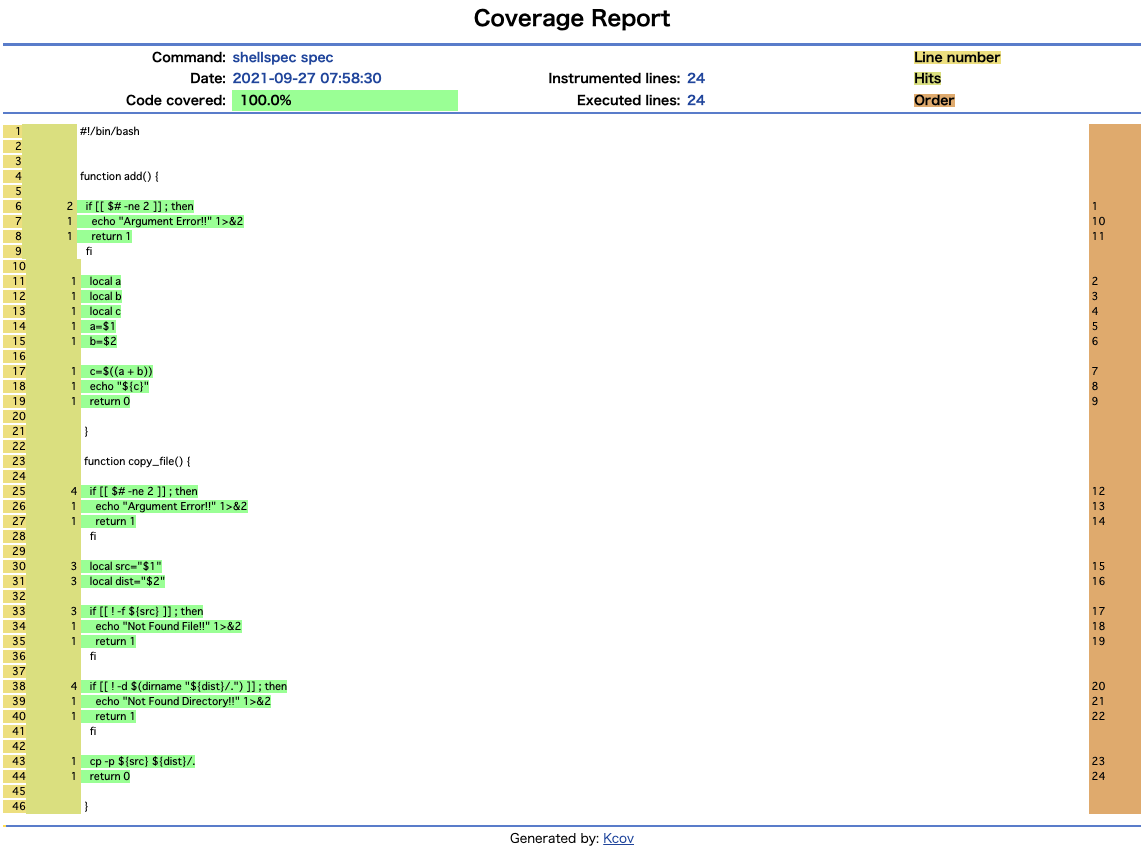Select the highlighted return 0 line at line 44
The image size is (1145, 862).
point(106,776)
